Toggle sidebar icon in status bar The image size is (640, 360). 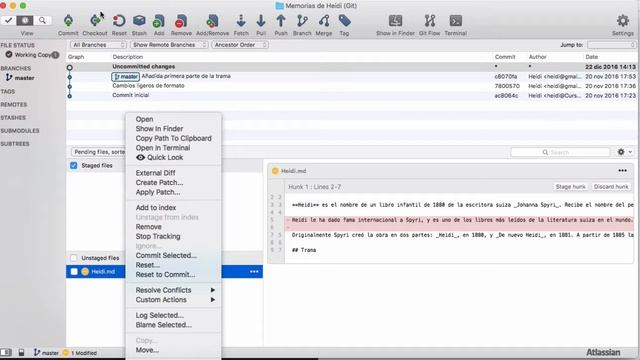pyautogui.click(x=6, y=352)
